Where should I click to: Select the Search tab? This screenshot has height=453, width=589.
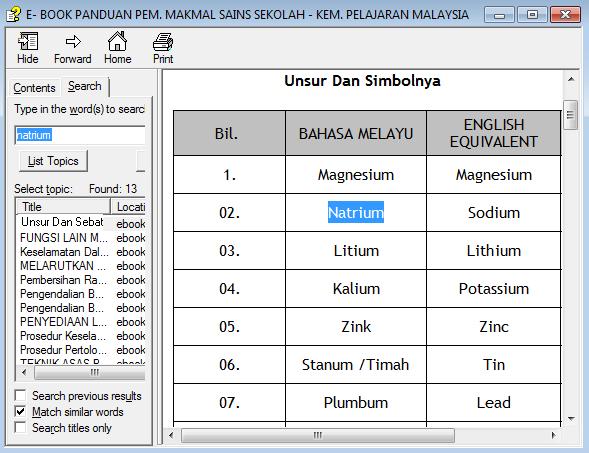pyautogui.click(x=85, y=86)
